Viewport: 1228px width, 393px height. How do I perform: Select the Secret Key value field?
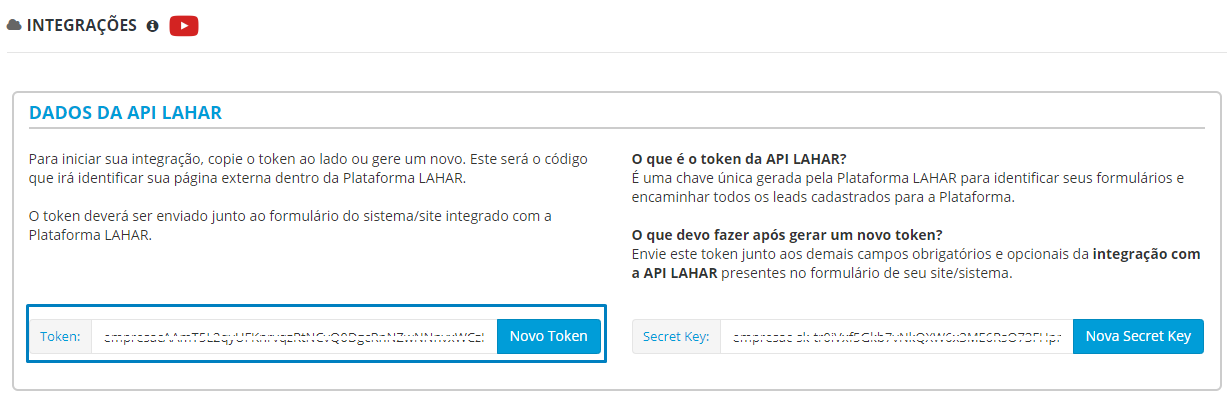pyautogui.click(x=896, y=336)
